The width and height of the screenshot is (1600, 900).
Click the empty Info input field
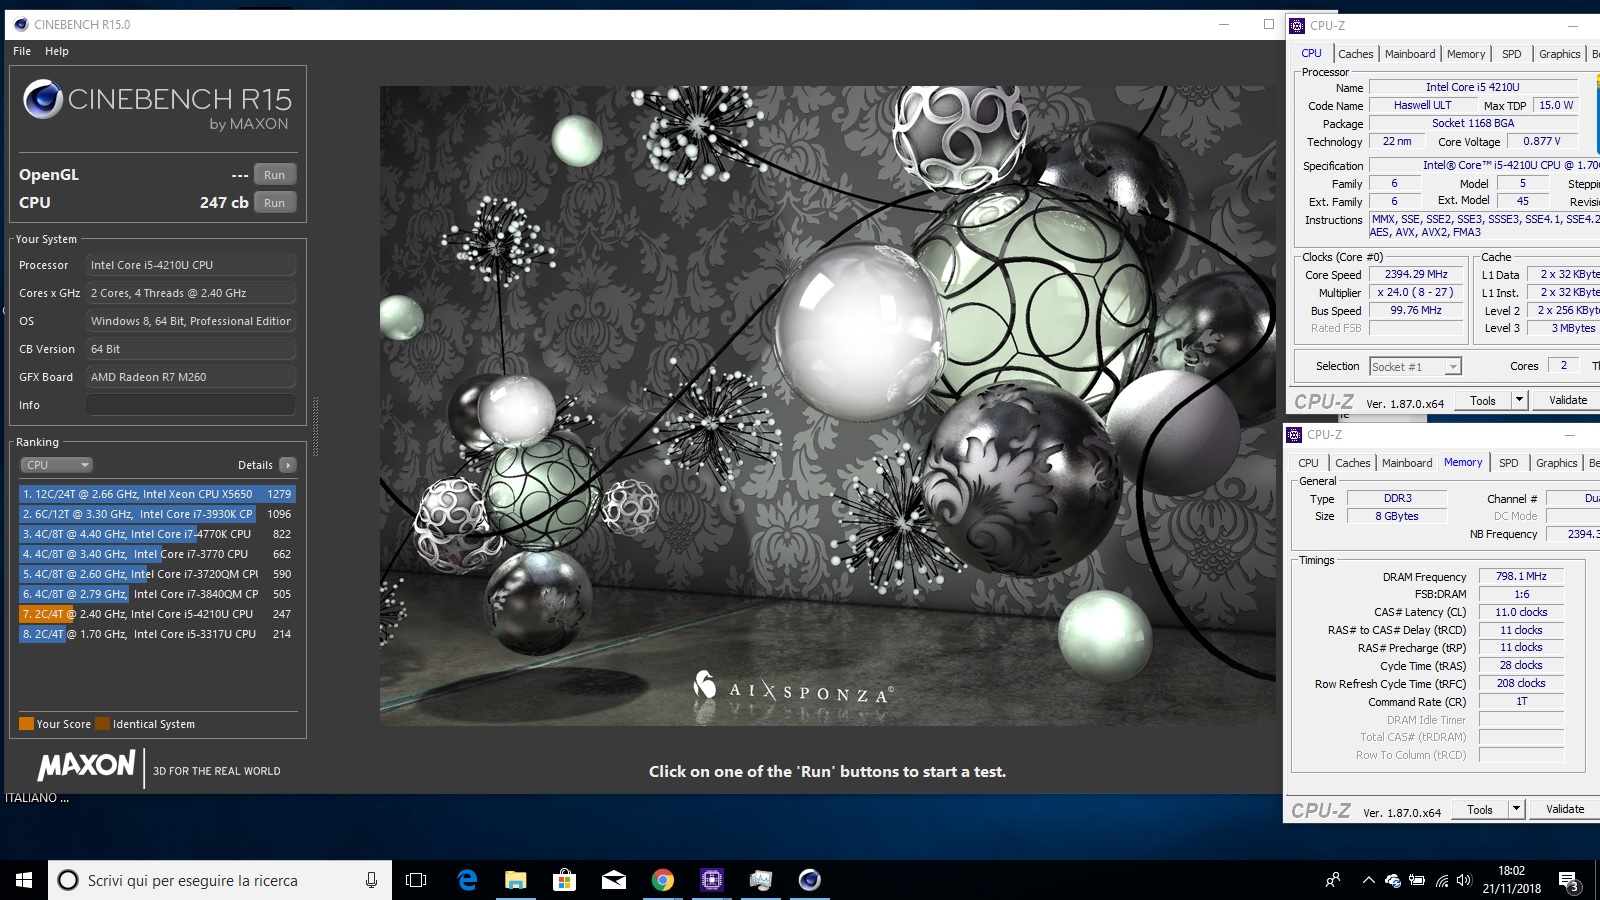191,405
